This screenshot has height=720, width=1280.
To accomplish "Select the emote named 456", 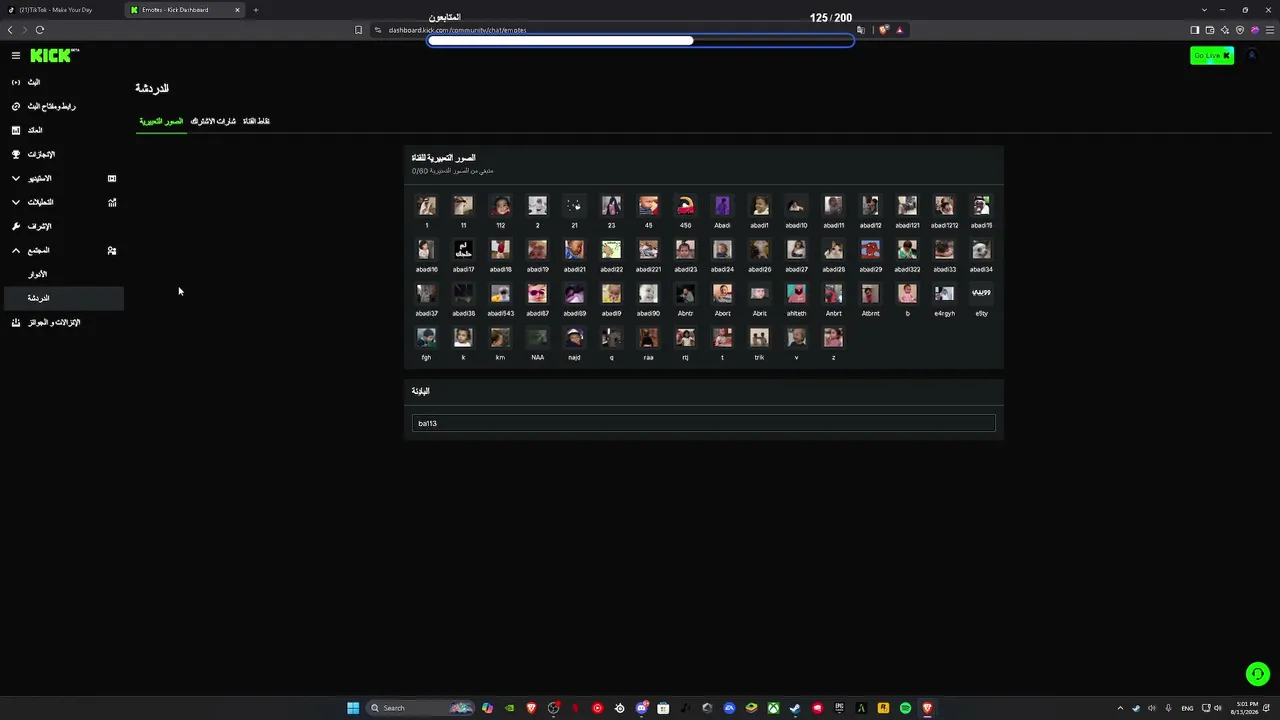I will click(x=685, y=206).
